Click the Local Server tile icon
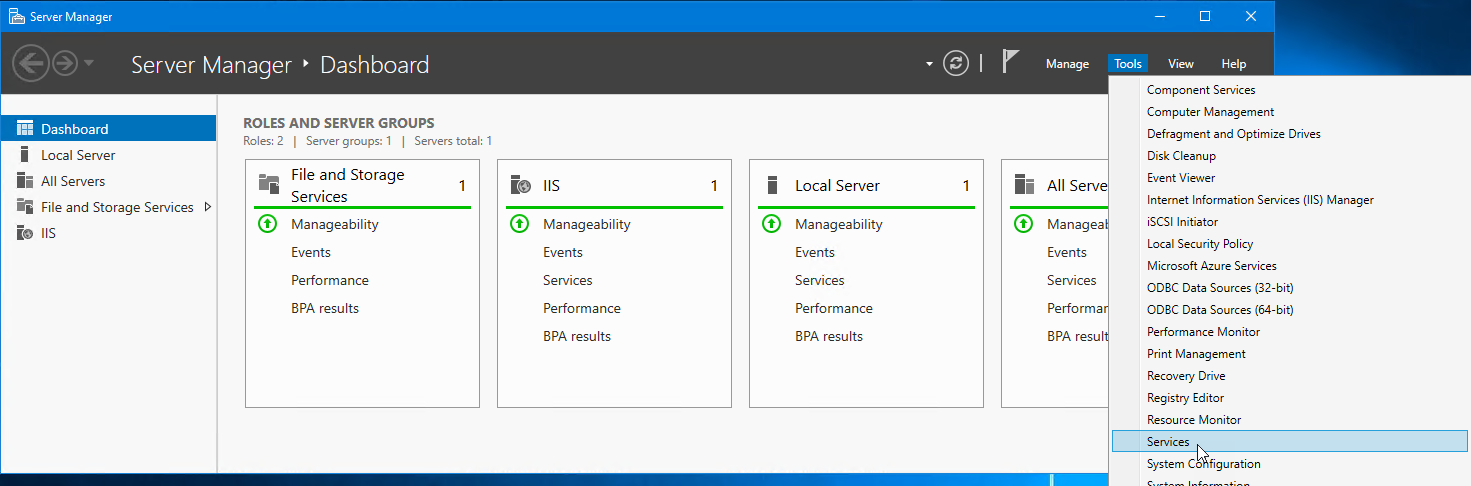This screenshot has width=1471, height=486. click(772, 185)
